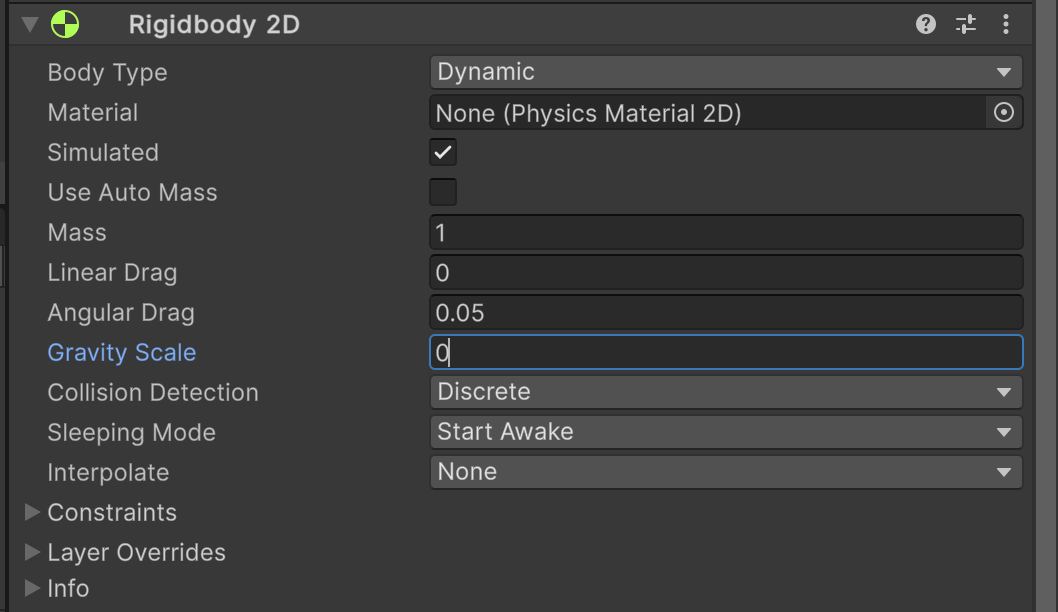
Task: Collapse the Rigidbody 2D component foldout
Action: 30,24
